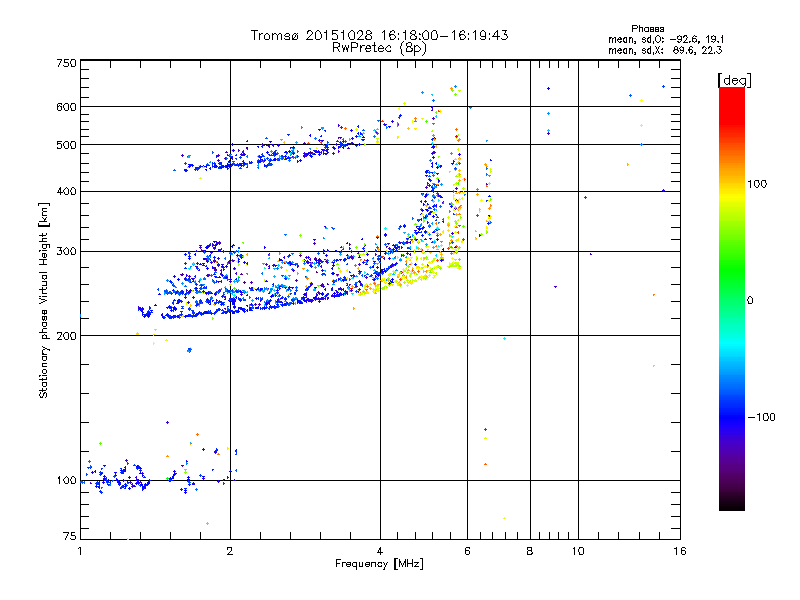This screenshot has width=800, height=600.
Task: Click the x-axis tick label '1'
Action: tap(80, 551)
